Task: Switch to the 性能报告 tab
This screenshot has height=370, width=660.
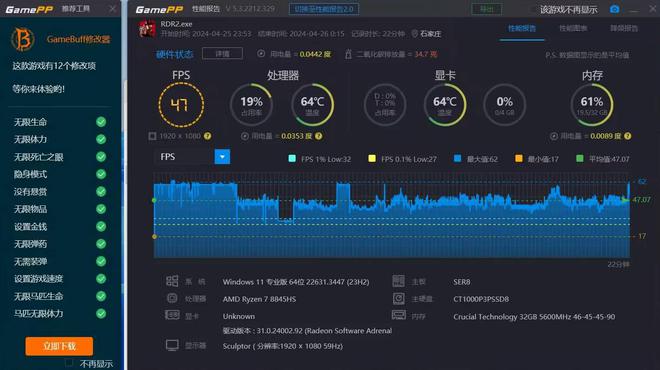Action: point(522,29)
